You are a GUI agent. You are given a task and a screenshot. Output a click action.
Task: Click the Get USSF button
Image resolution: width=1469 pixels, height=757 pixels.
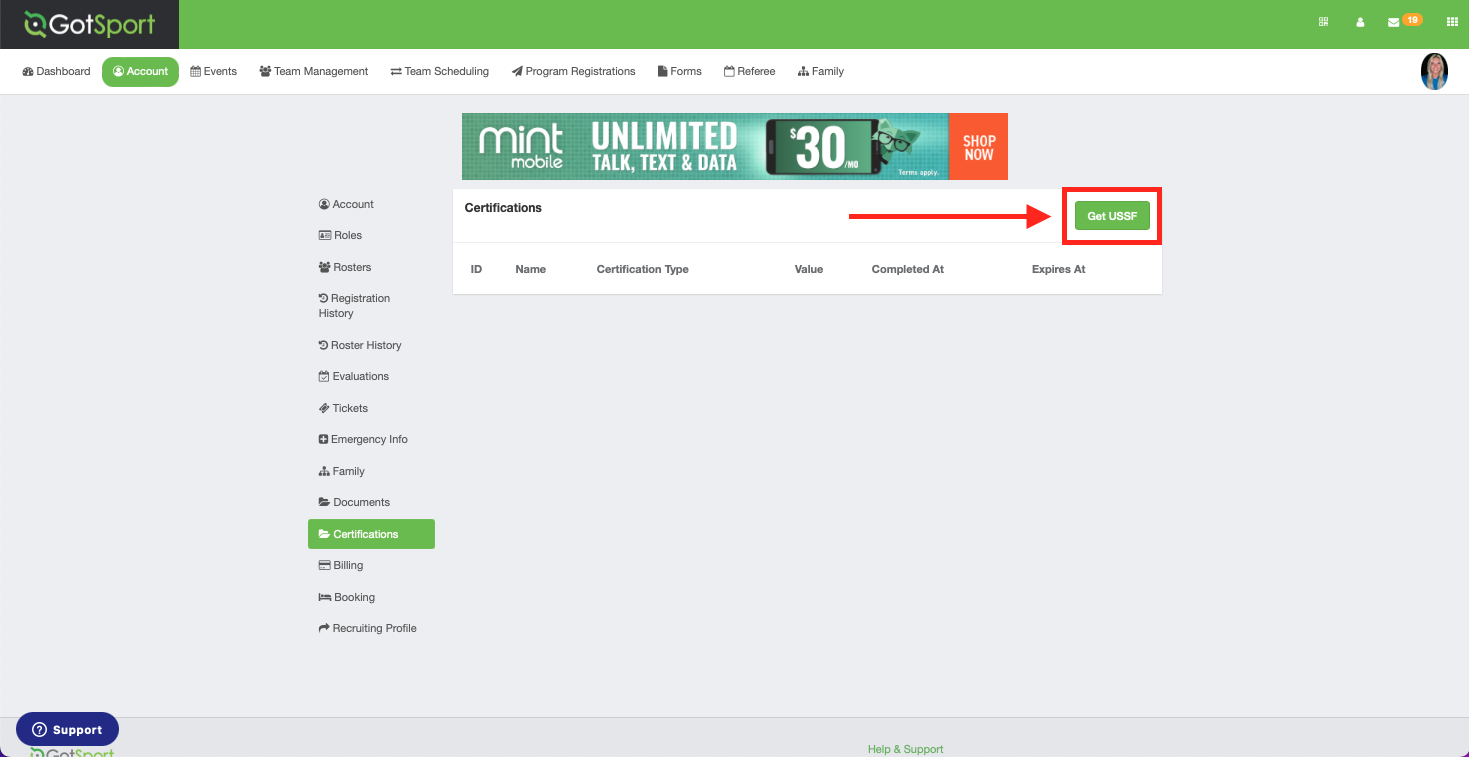[x=1112, y=216]
